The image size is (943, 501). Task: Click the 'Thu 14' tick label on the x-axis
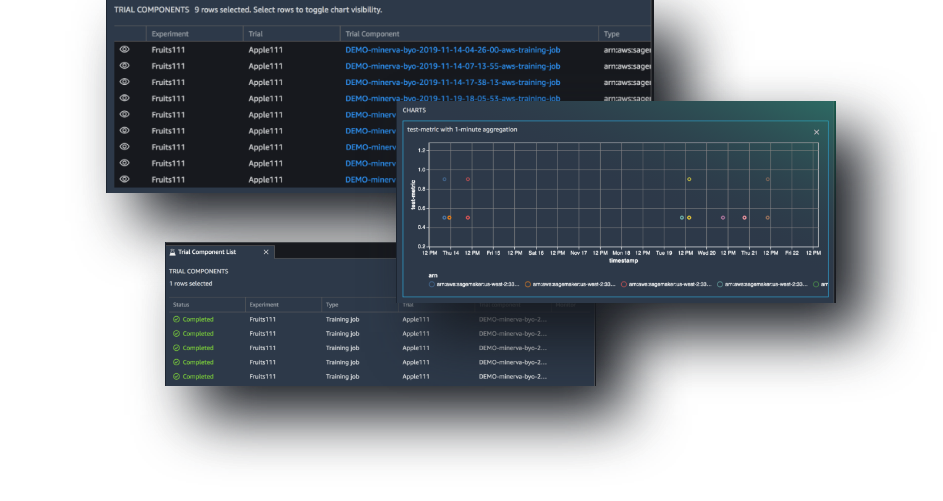click(451, 253)
